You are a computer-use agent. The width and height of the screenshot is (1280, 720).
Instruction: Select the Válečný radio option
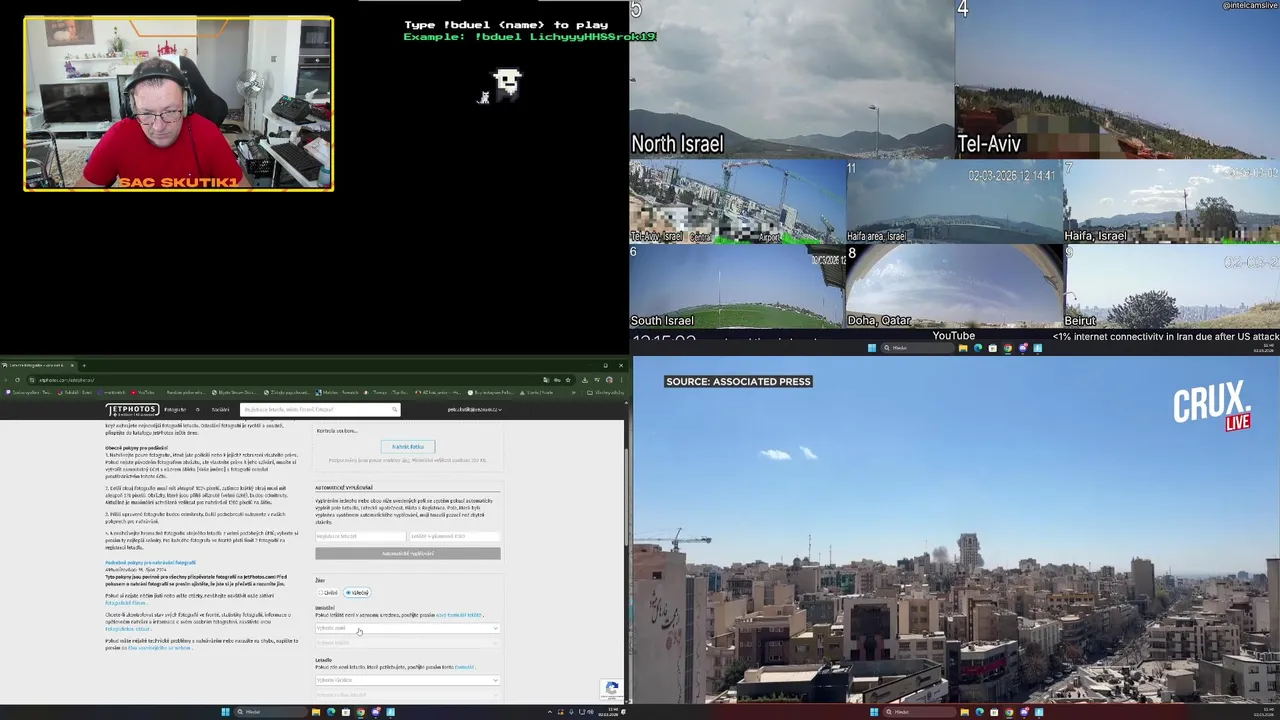pyautogui.click(x=357, y=592)
